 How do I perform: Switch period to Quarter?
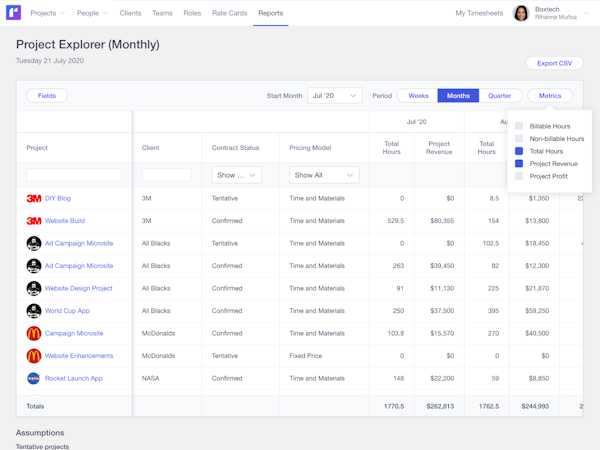click(x=499, y=96)
